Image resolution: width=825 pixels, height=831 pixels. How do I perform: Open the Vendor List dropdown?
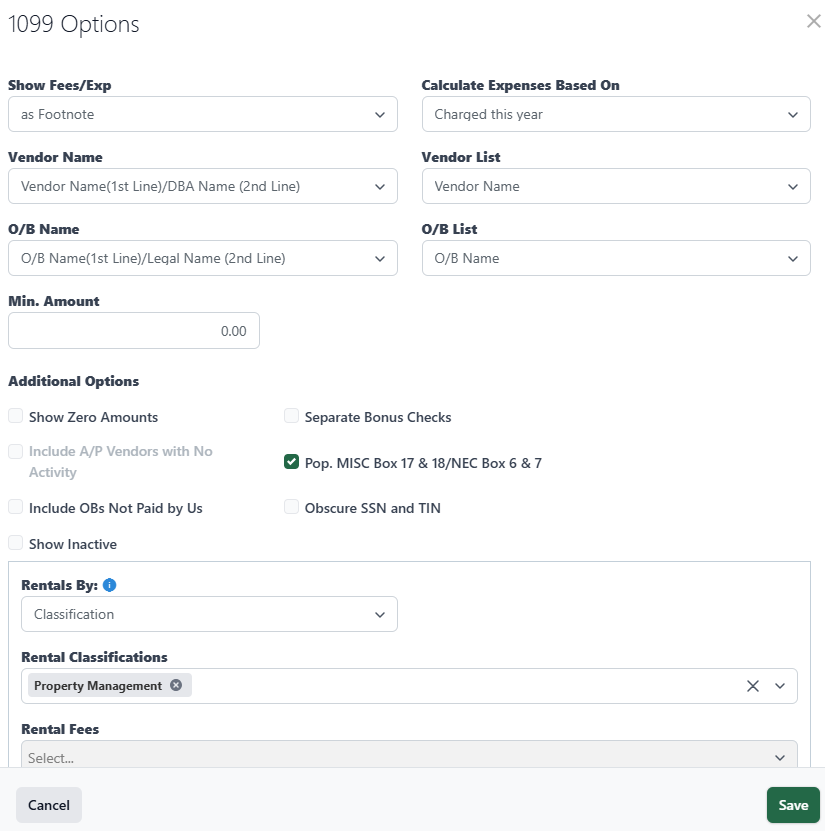tap(616, 186)
